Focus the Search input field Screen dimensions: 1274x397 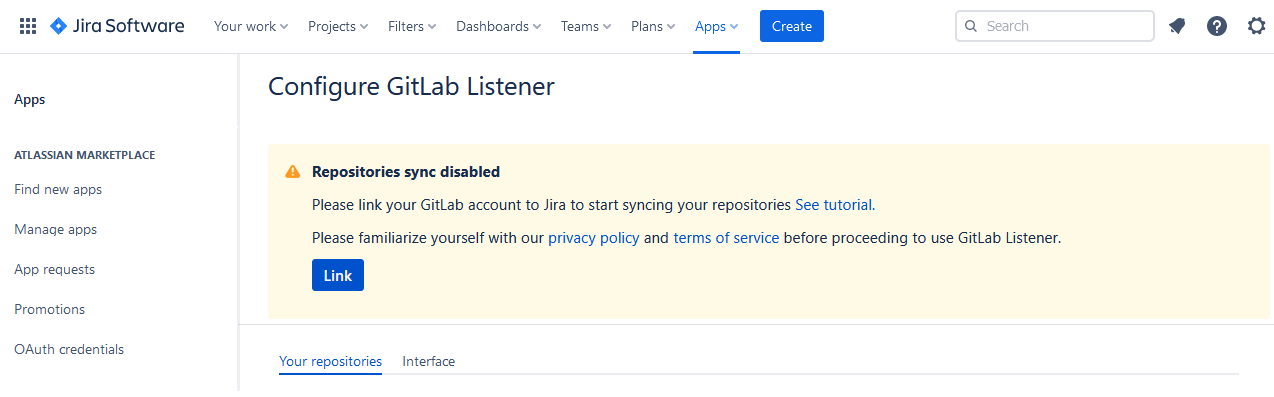(x=1055, y=26)
